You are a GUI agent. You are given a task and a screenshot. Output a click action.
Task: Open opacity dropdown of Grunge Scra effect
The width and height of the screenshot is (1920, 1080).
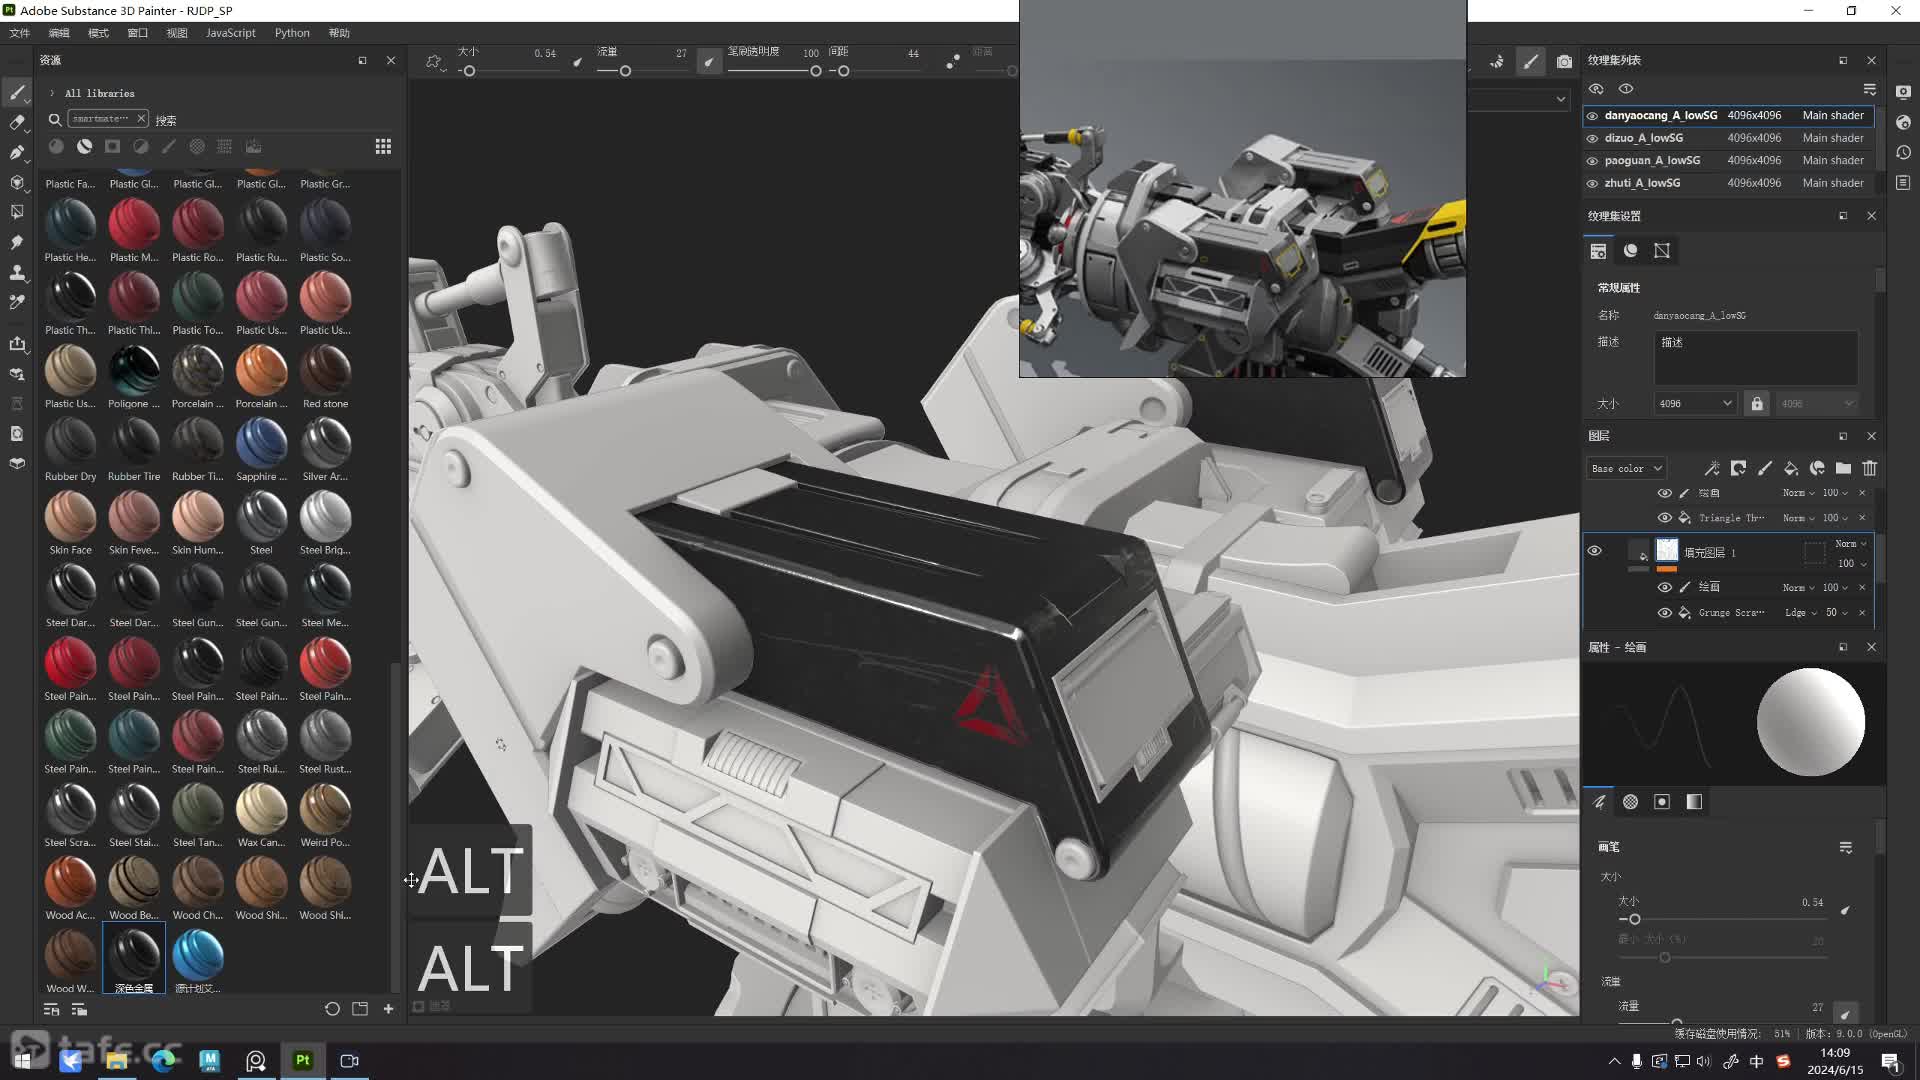pos(1837,613)
